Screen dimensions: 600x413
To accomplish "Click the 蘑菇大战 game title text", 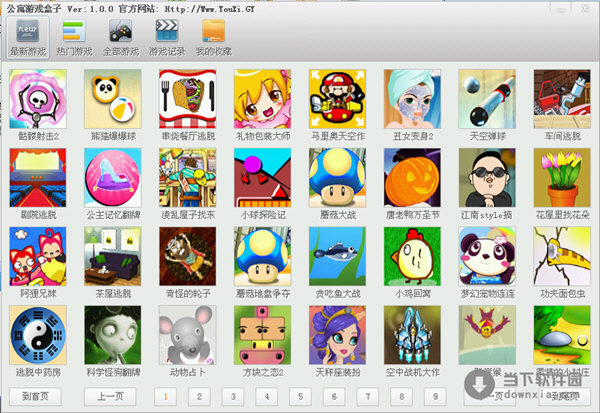I will pos(338,215).
